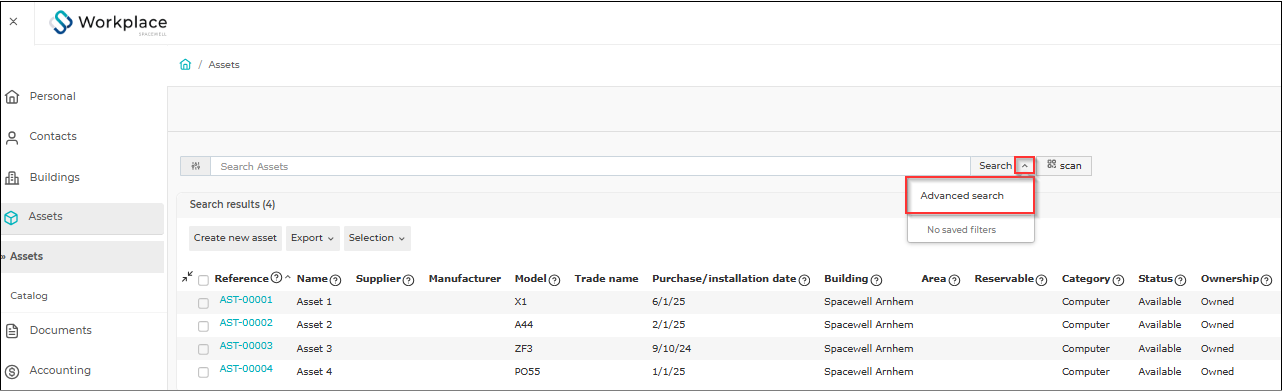
Task: Click the Assets breadcrumb text
Action: tap(224, 65)
